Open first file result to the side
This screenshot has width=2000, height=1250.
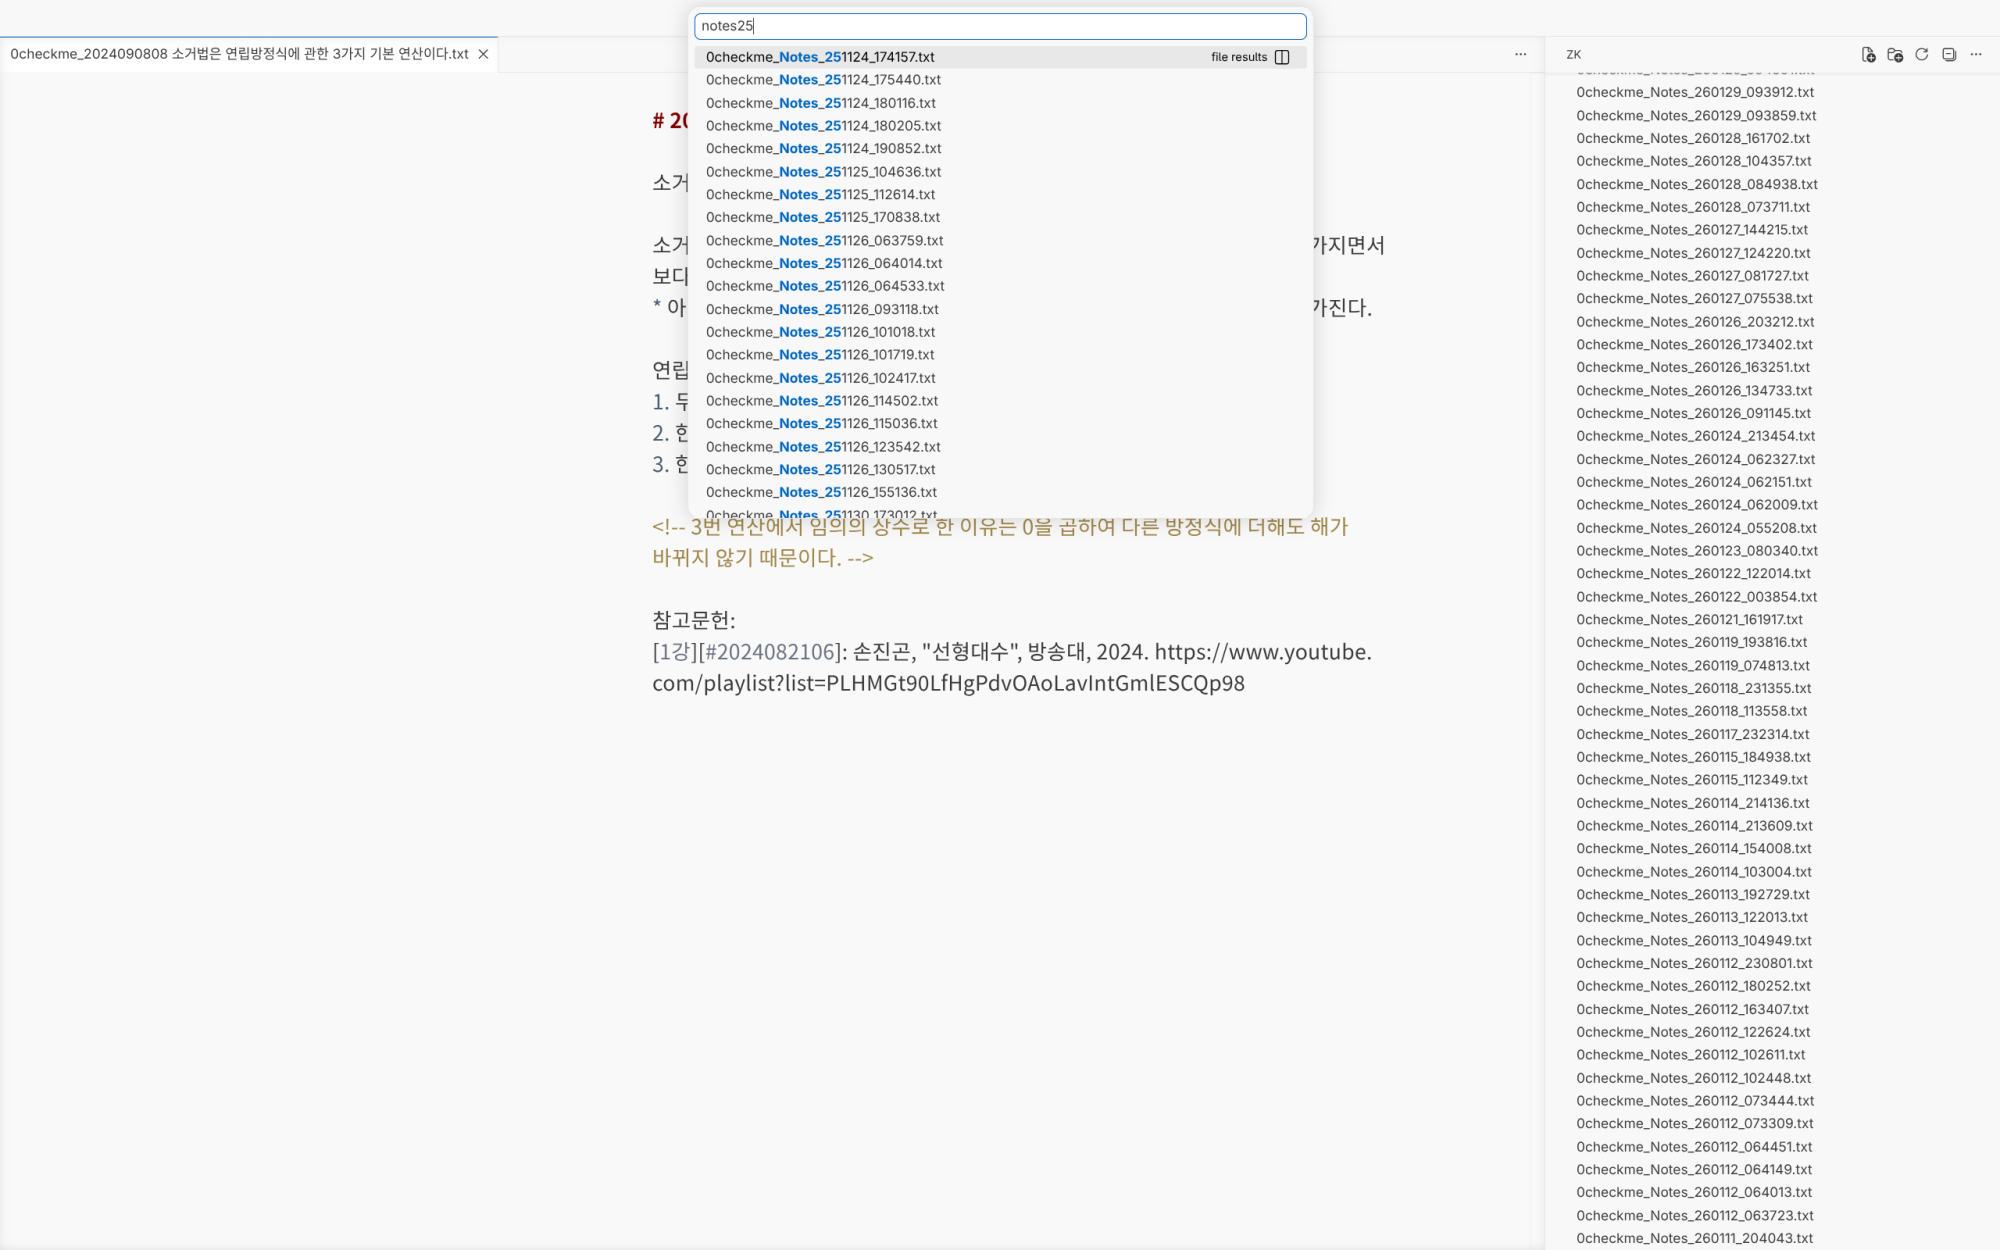coord(1282,57)
